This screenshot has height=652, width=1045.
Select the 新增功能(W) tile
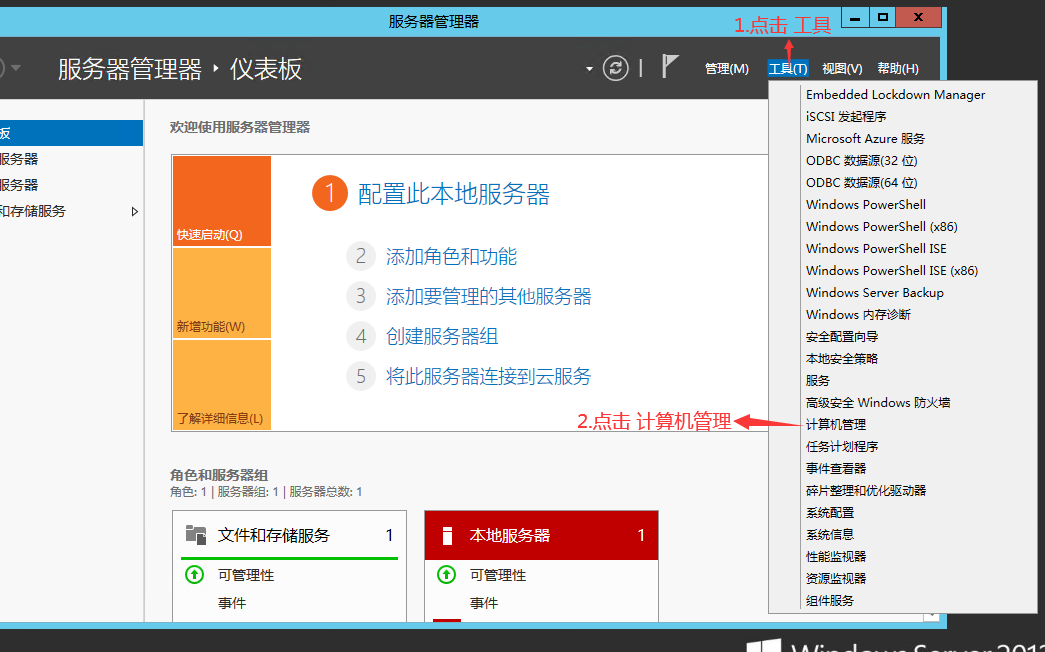click(x=221, y=293)
